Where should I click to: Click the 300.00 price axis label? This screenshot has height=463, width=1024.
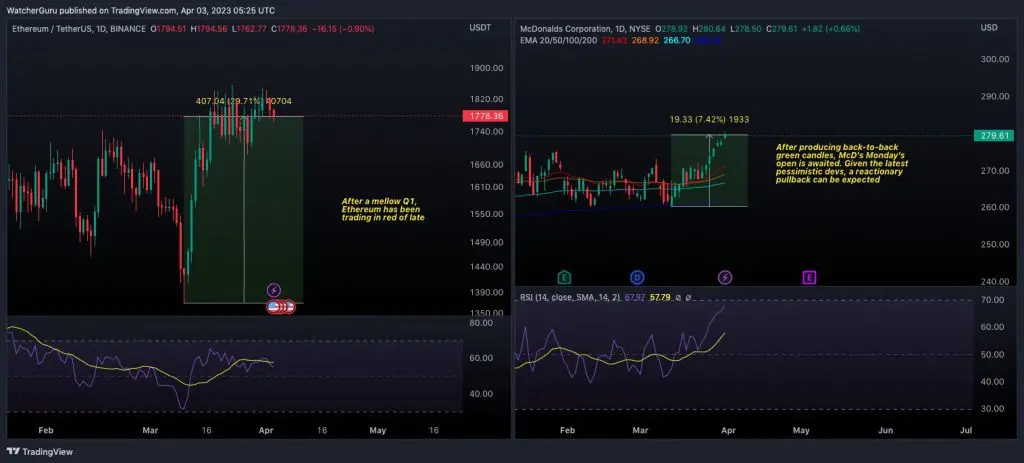click(x=995, y=59)
